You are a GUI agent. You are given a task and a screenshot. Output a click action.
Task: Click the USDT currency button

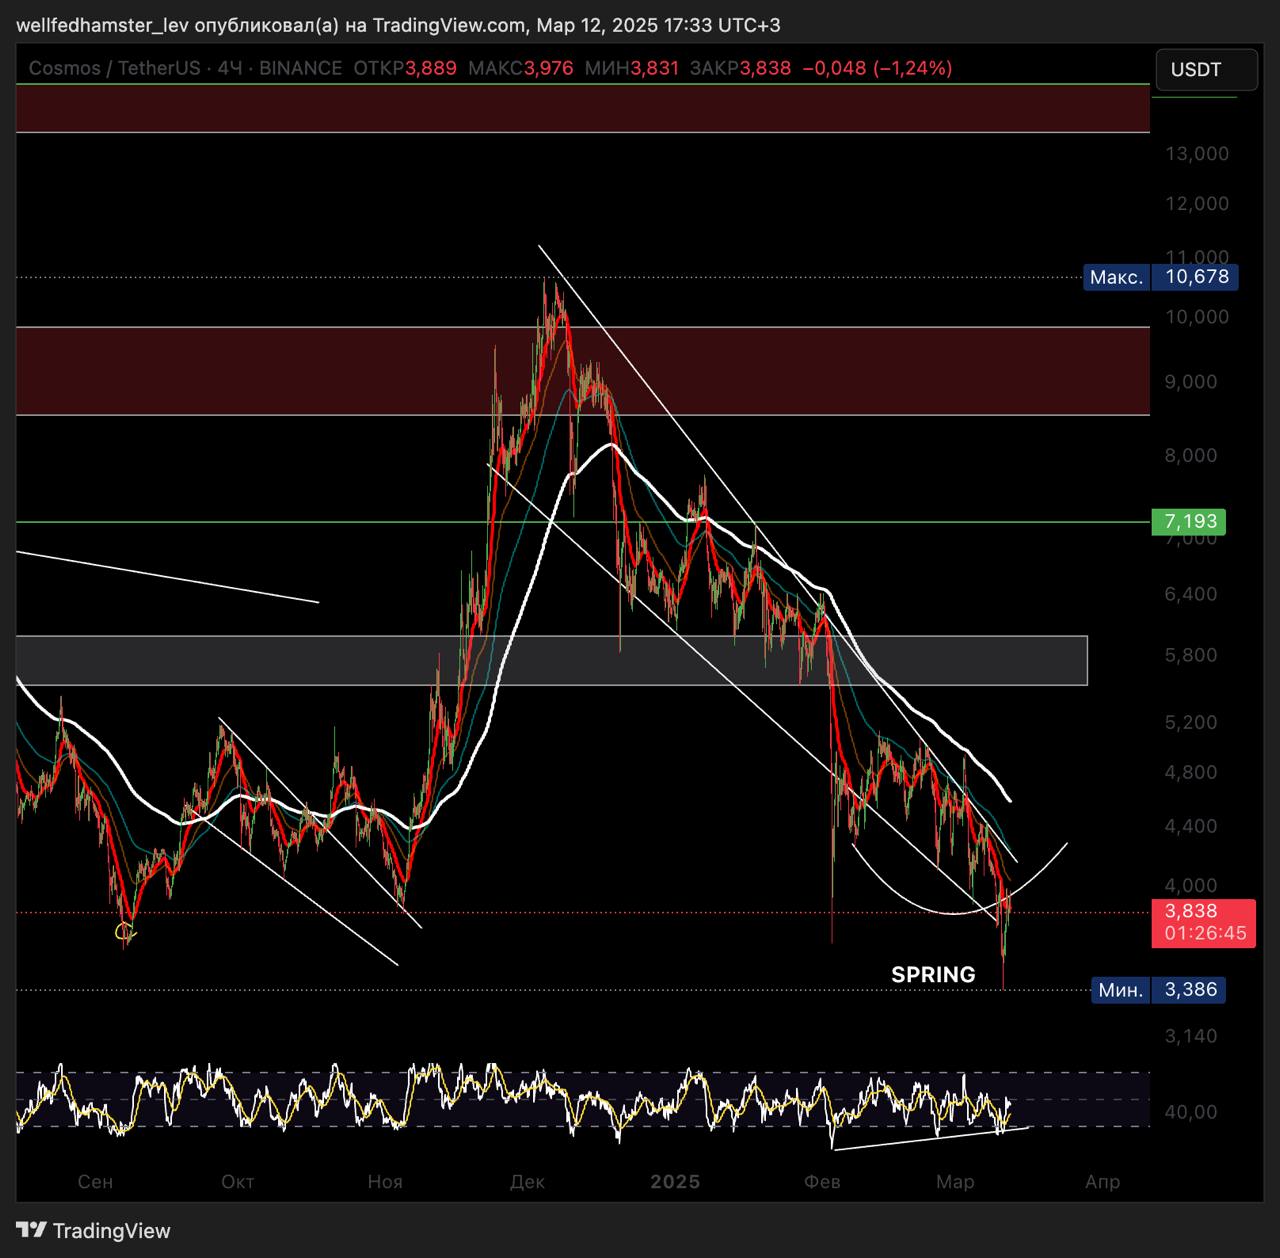(x=1206, y=70)
